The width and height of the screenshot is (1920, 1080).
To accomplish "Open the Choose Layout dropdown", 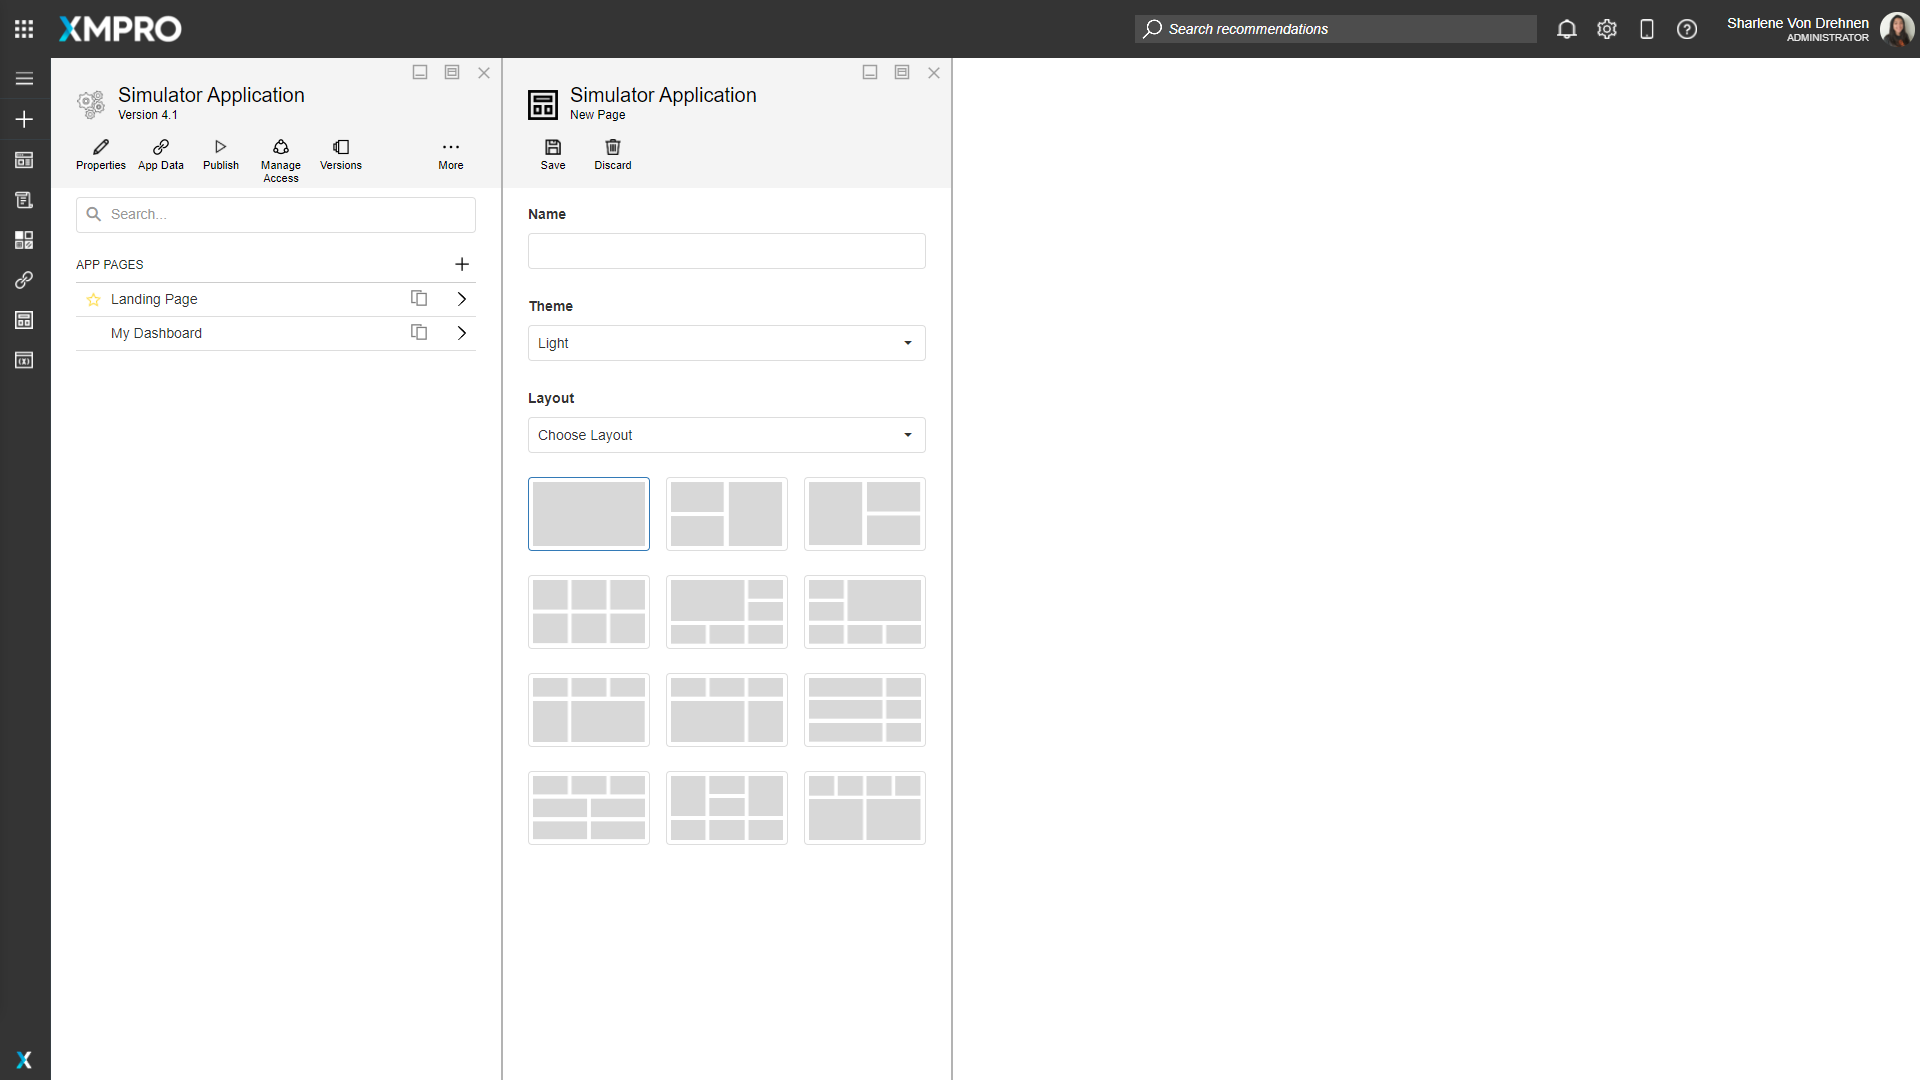I will coord(726,435).
